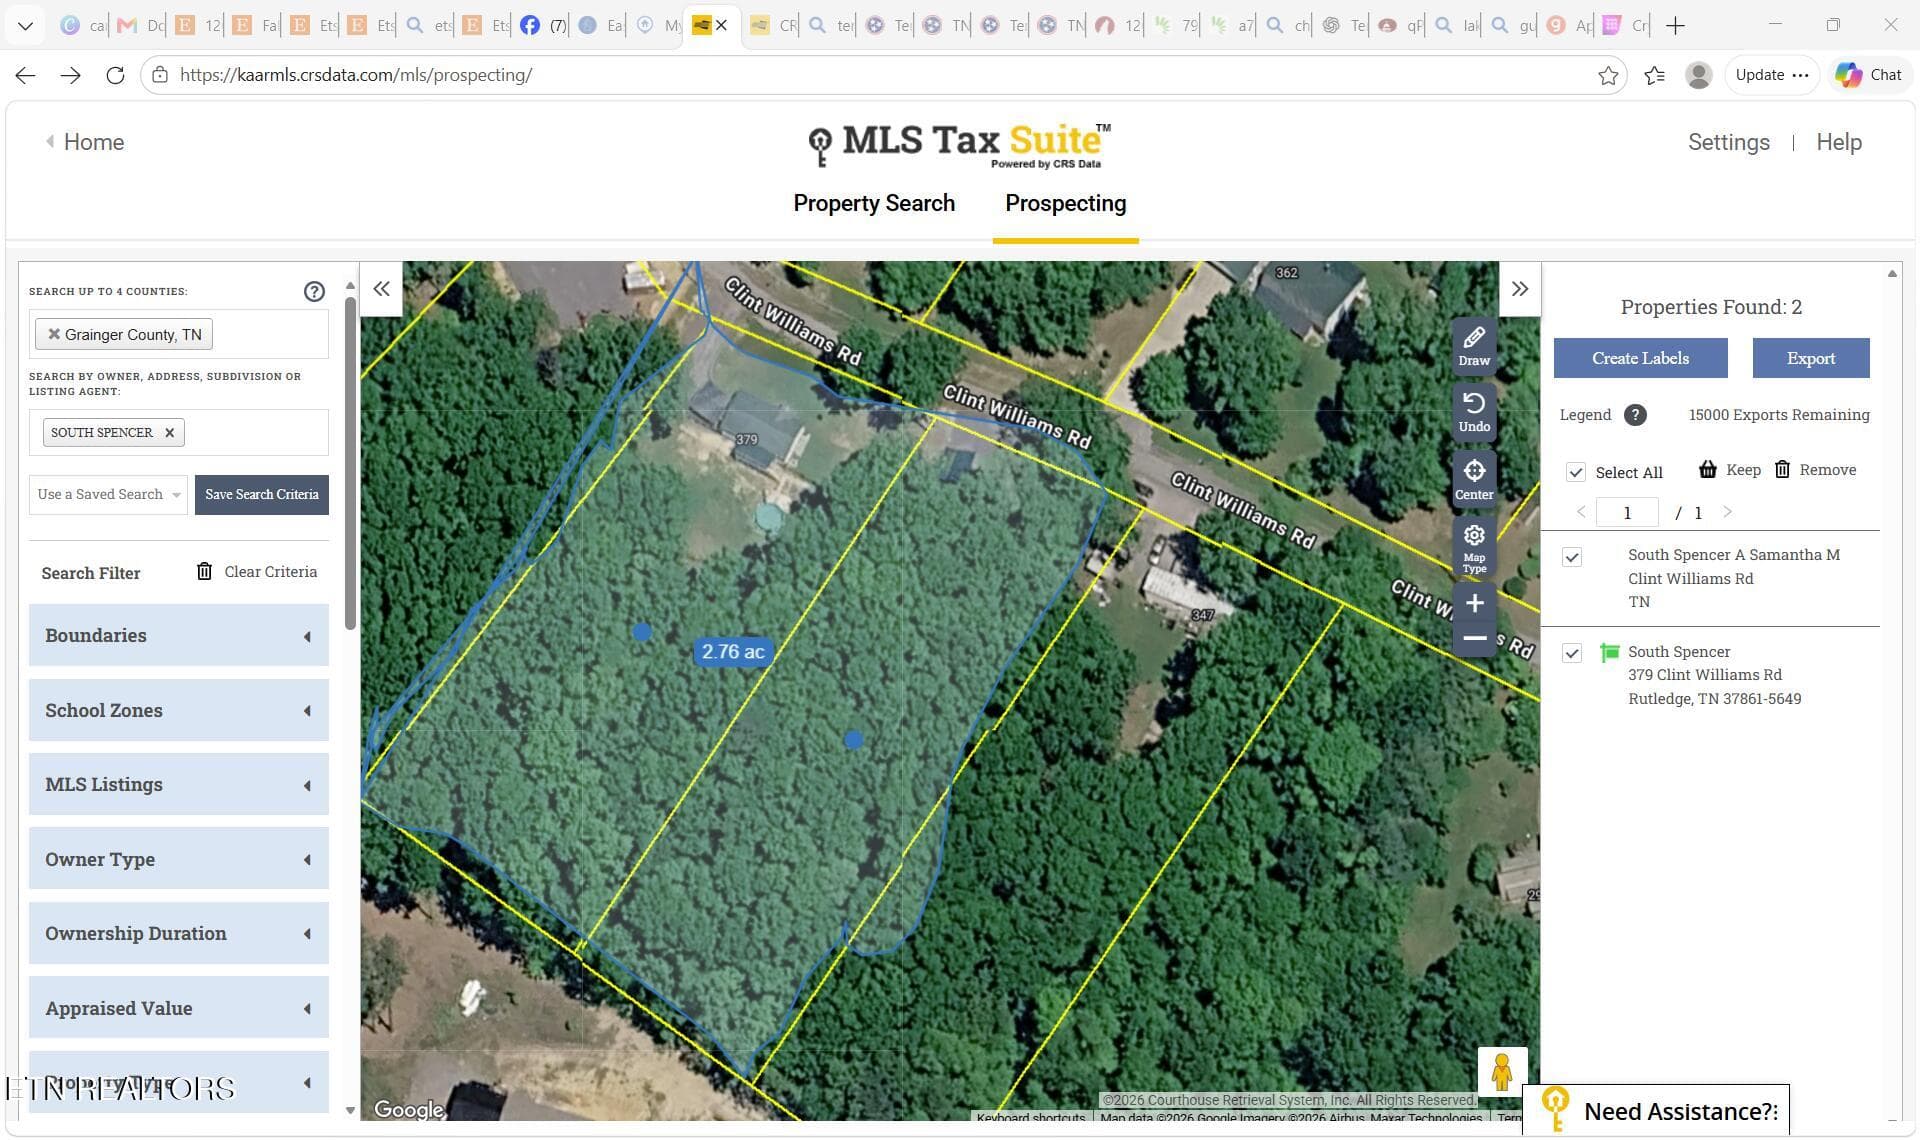Open Map Type options
This screenshot has width=1920, height=1140.
click(1474, 548)
